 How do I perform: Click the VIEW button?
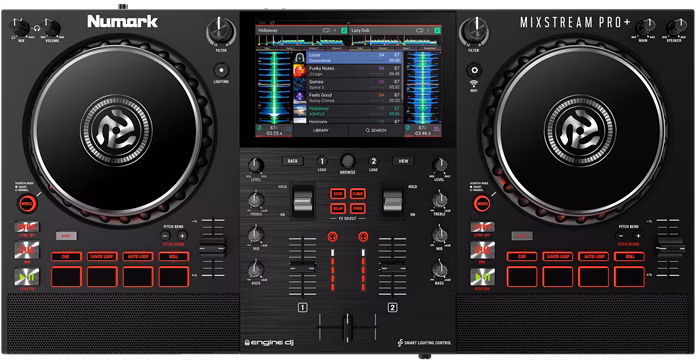tap(403, 161)
